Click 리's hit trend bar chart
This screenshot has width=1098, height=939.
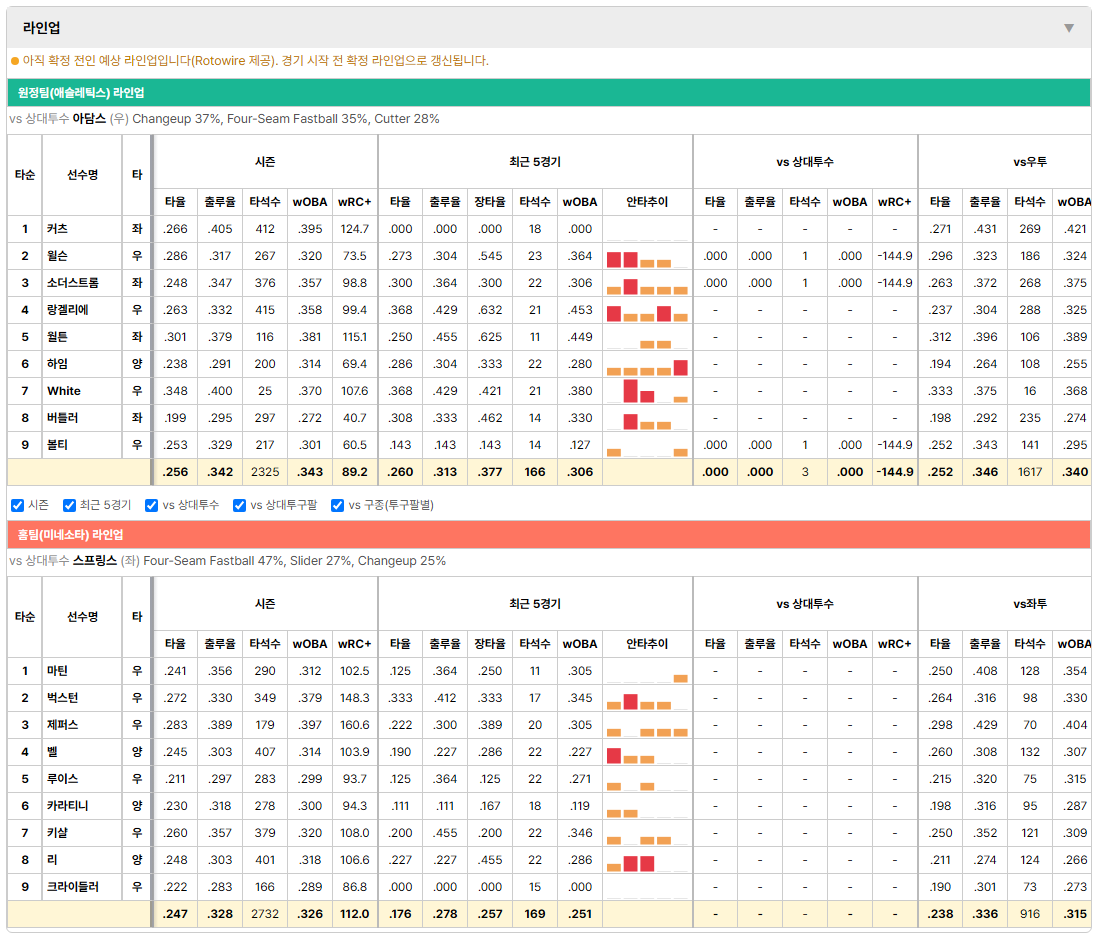coord(647,860)
